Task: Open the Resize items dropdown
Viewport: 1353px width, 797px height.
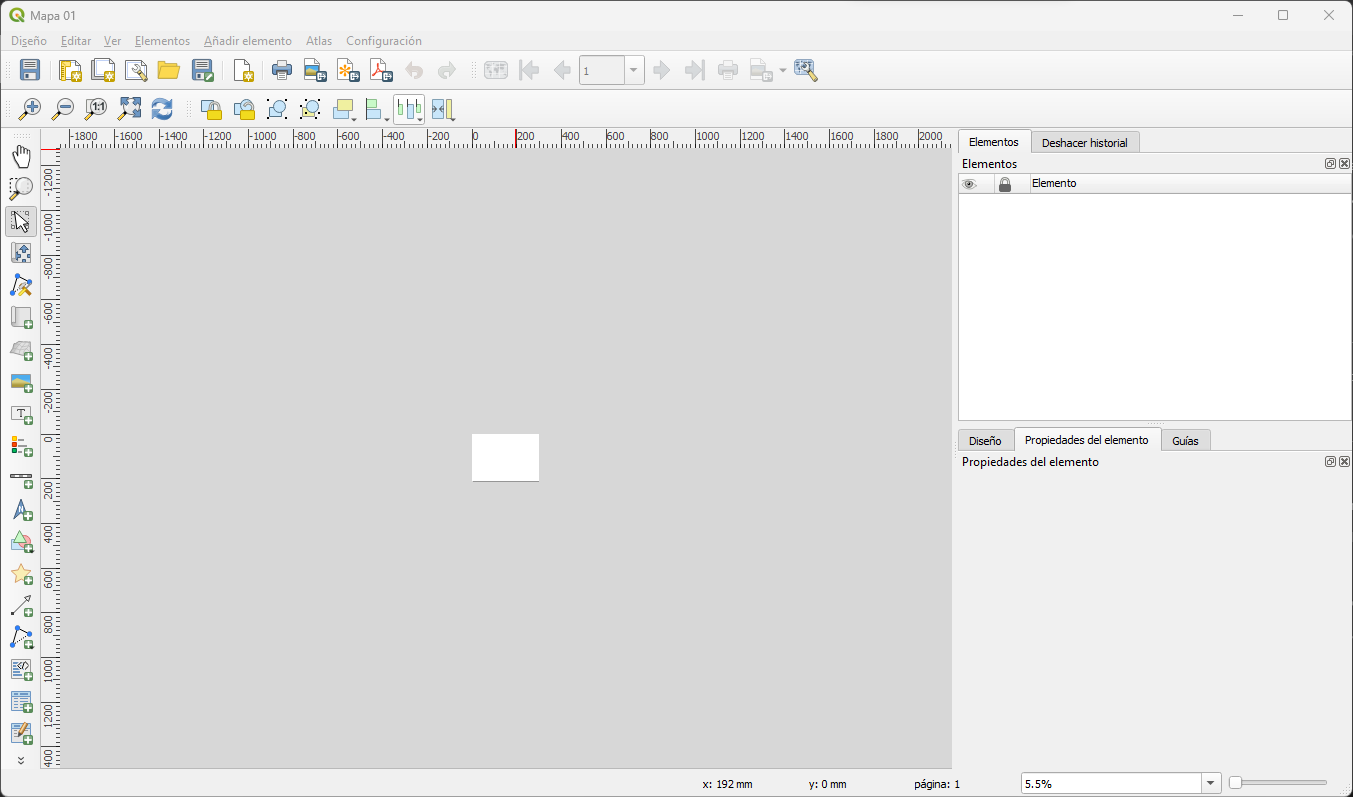Action: (443, 109)
